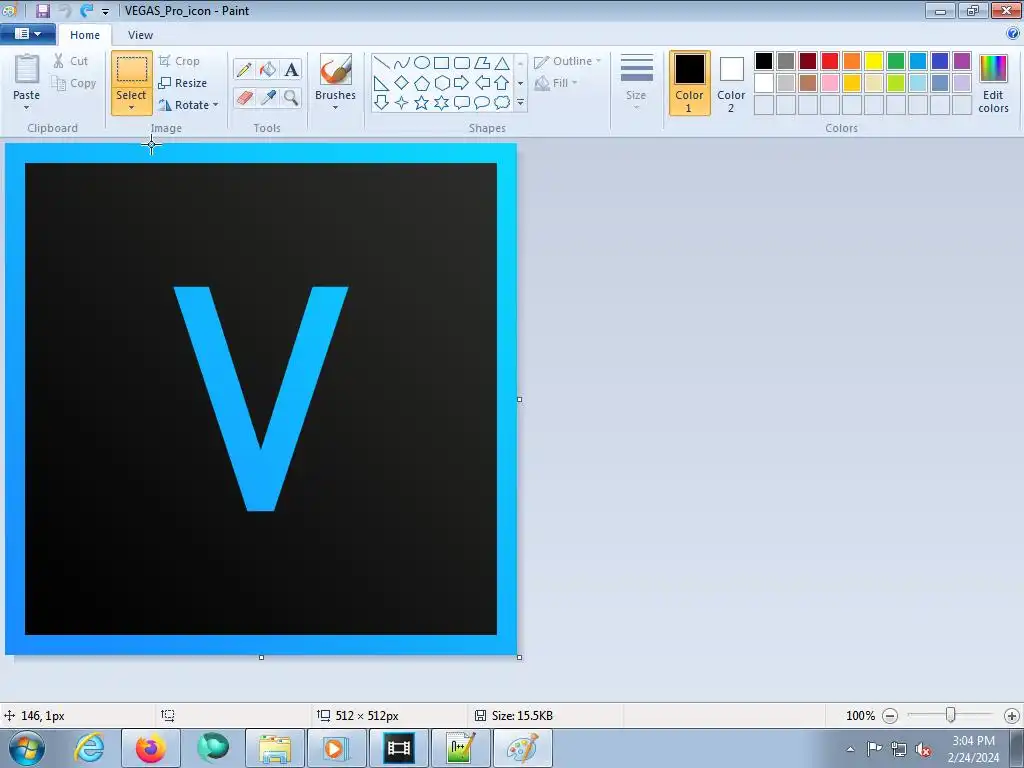Pick the Right triangle shape
The height and width of the screenshot is (768, 1024).
pyautogui.click(x=382, y=83)
